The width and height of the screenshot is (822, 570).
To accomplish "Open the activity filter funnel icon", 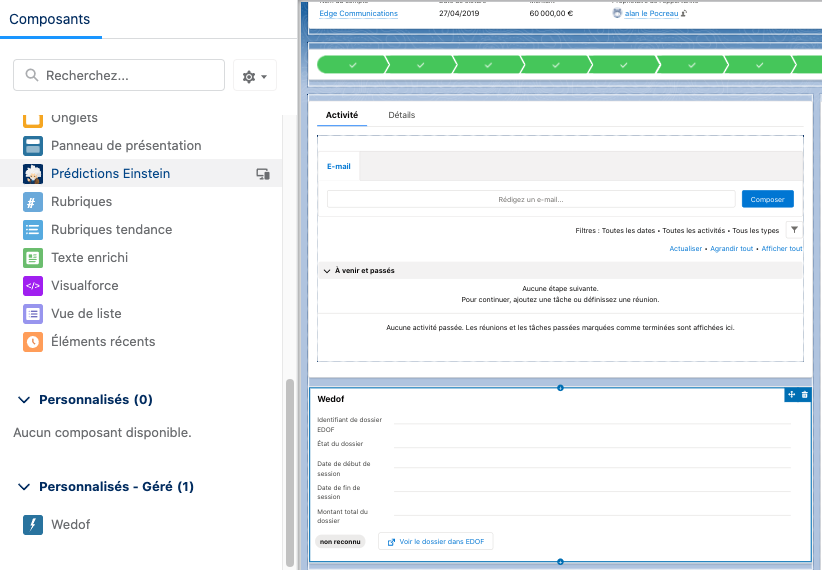I will tap(794, 230).
